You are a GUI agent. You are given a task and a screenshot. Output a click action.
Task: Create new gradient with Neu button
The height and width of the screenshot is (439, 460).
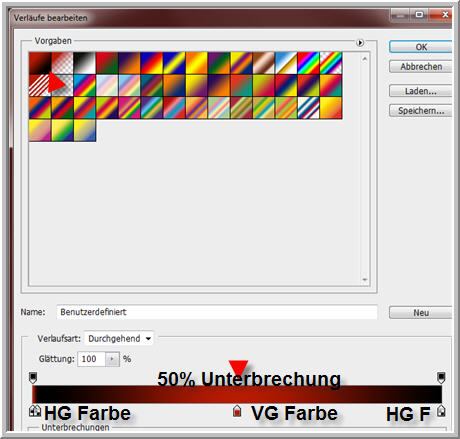421,313
